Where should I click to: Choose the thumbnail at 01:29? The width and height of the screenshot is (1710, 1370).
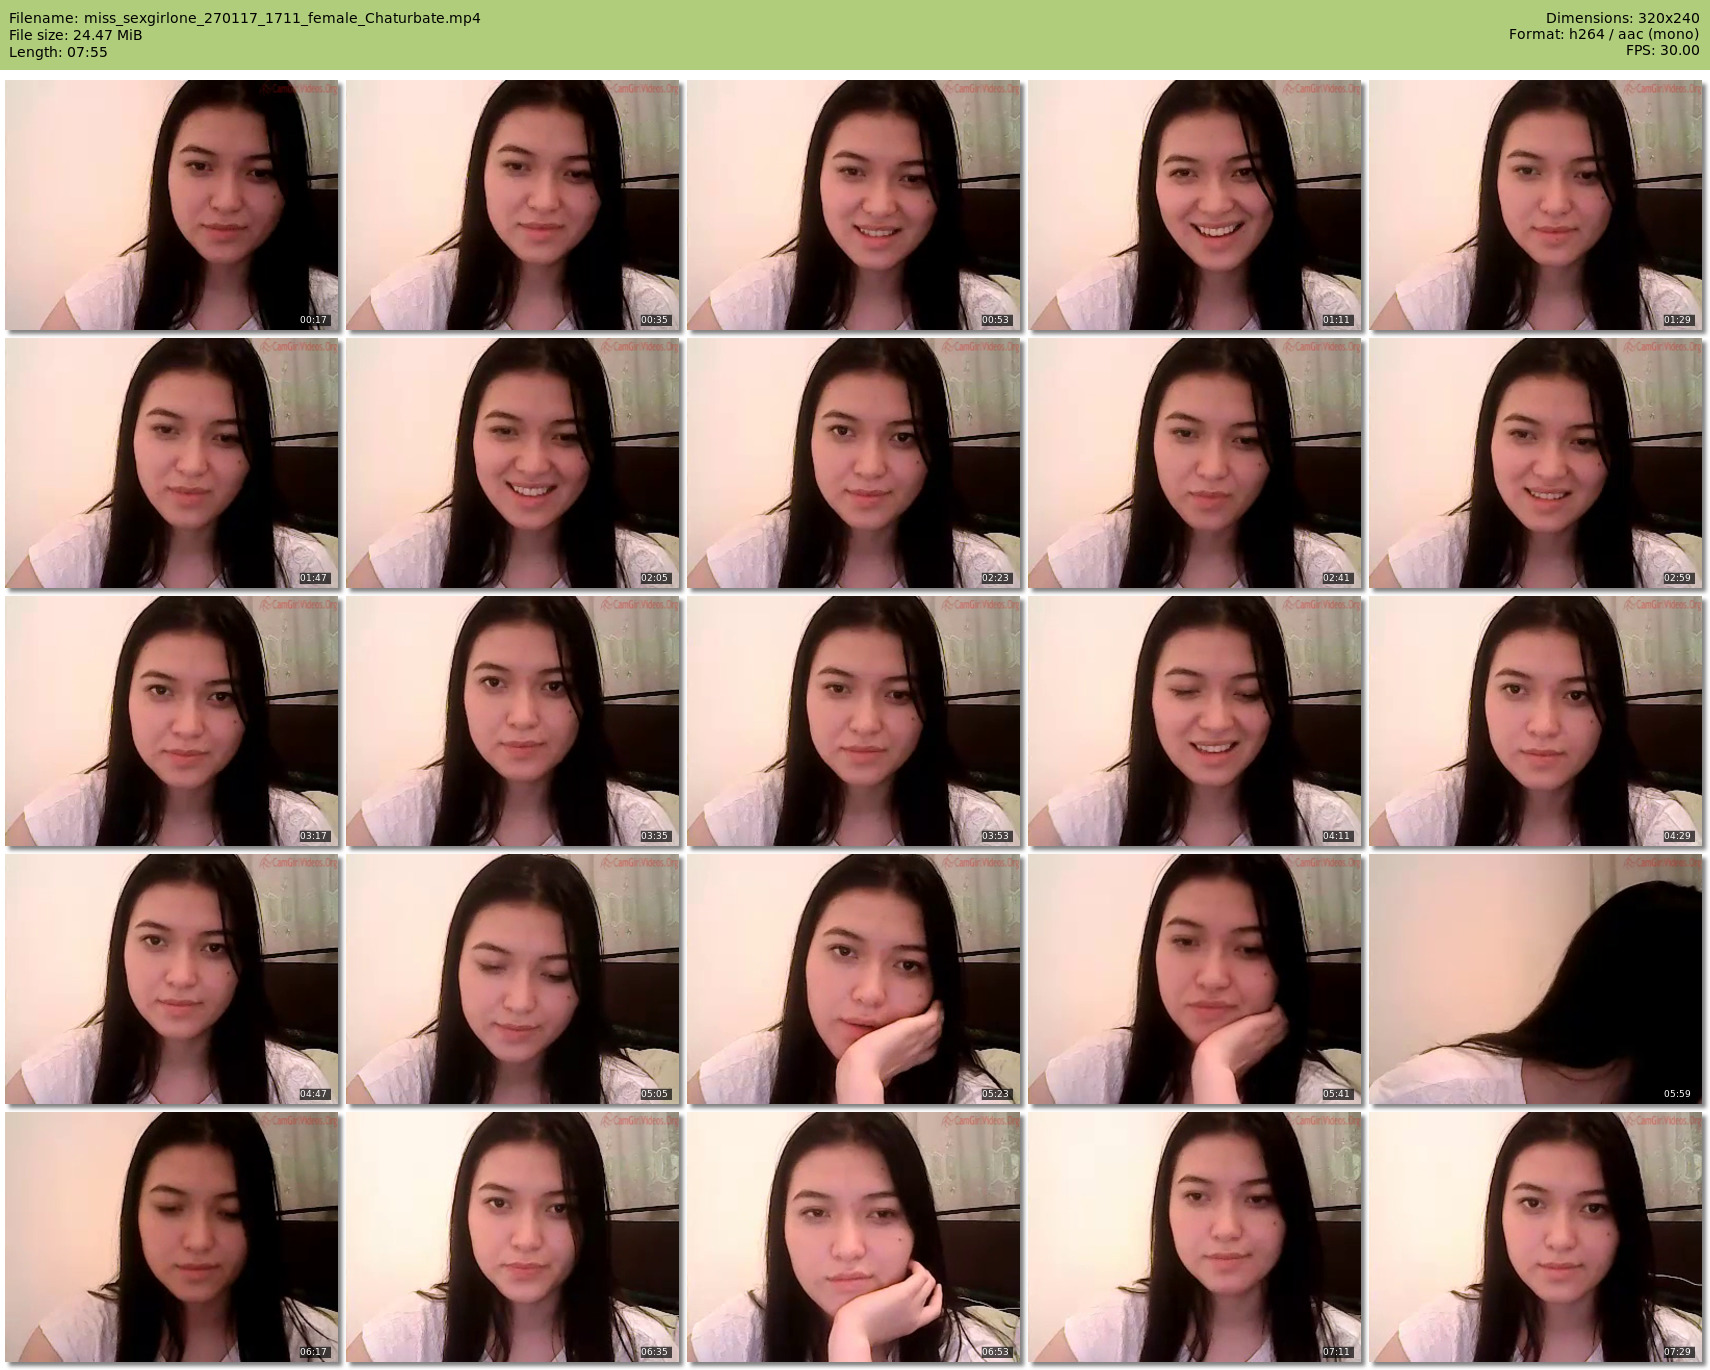1536,205
